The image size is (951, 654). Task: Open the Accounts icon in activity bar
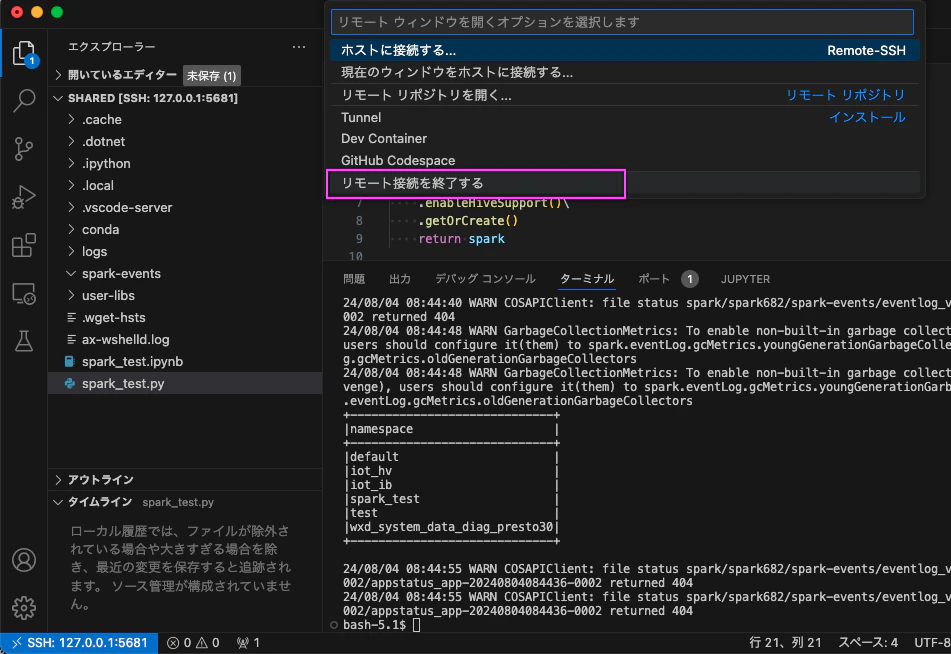24,560
